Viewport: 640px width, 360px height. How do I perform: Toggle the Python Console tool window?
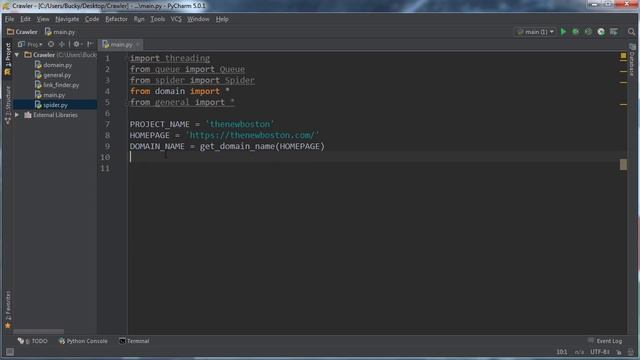[x=83, y=341]
